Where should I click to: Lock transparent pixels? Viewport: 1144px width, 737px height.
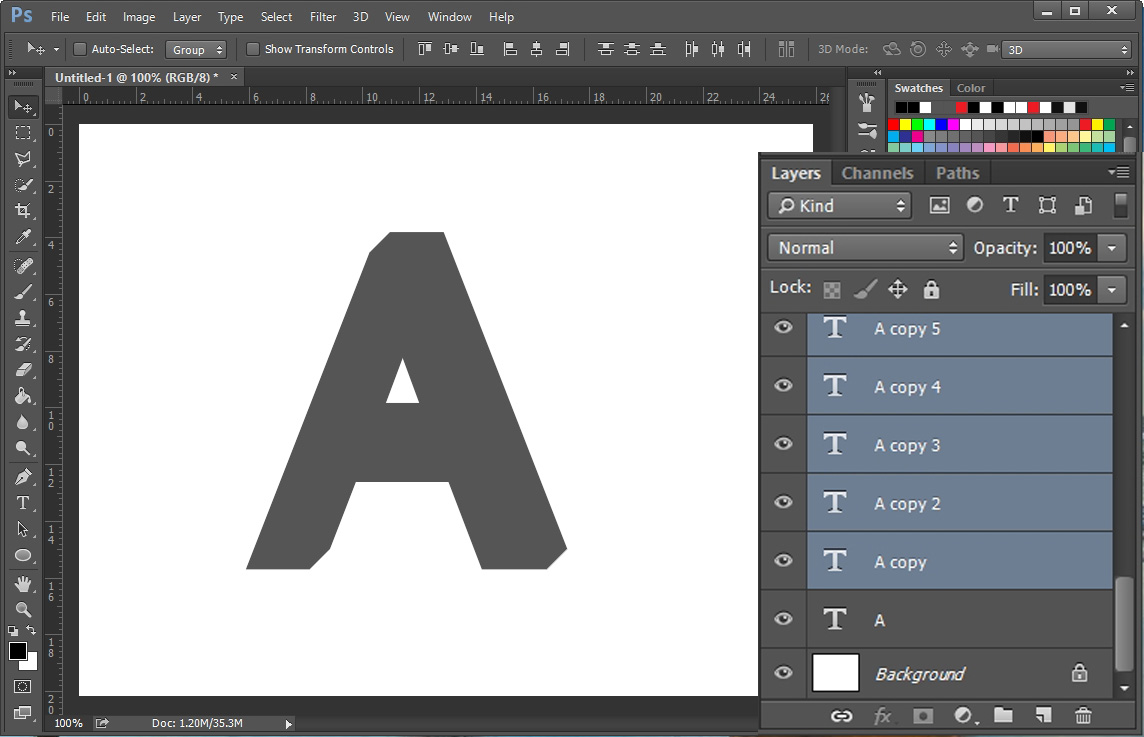click(832, 290)
